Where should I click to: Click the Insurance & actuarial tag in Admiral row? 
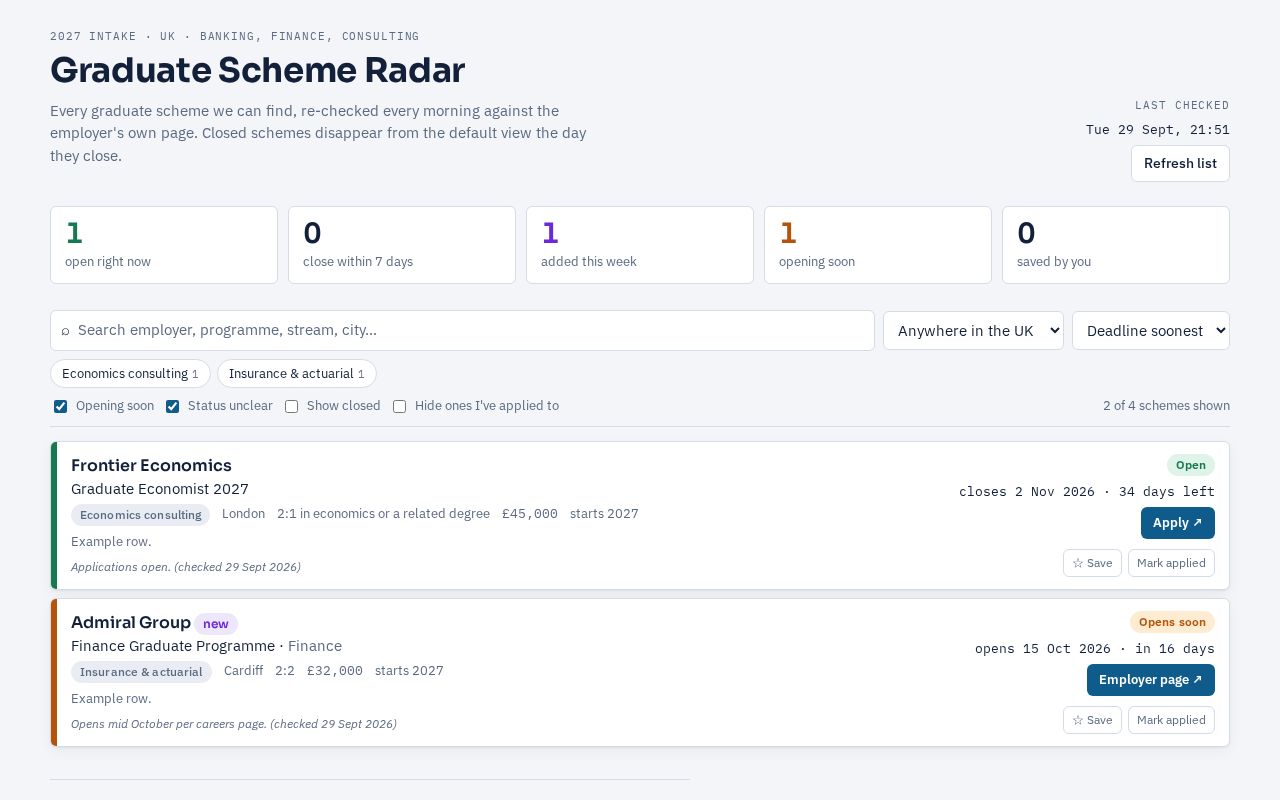coord(141,672)
